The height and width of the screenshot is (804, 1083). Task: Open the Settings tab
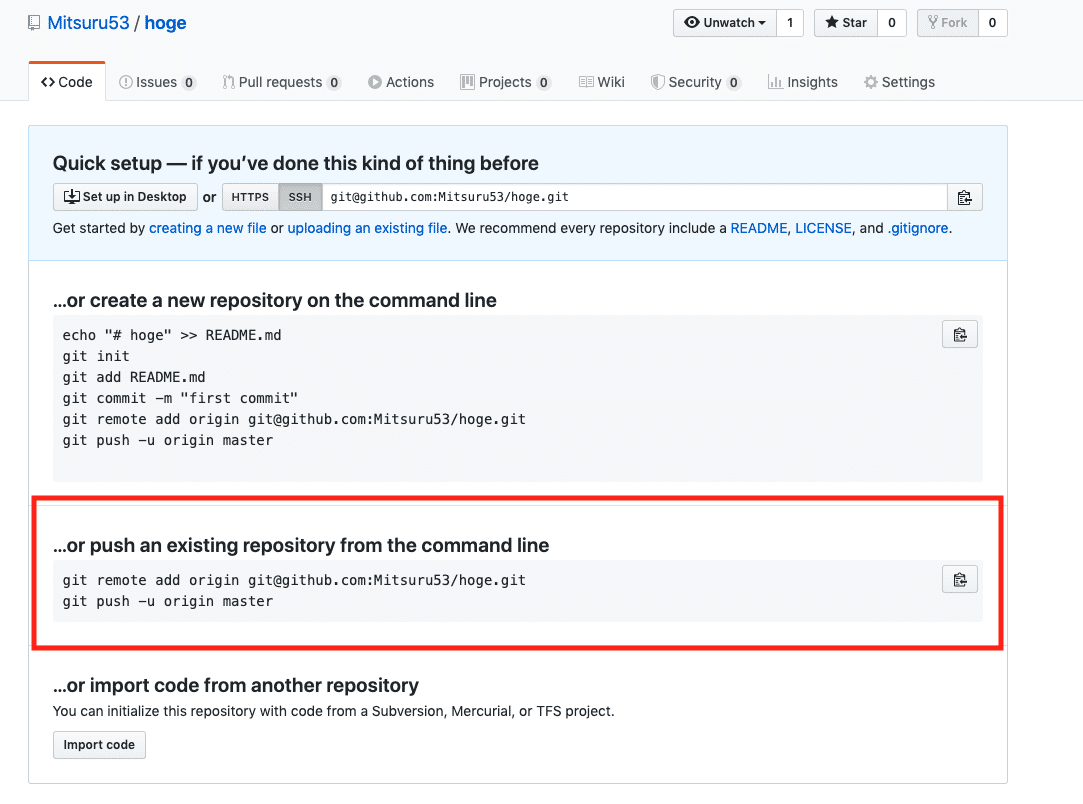pos(899,82)
